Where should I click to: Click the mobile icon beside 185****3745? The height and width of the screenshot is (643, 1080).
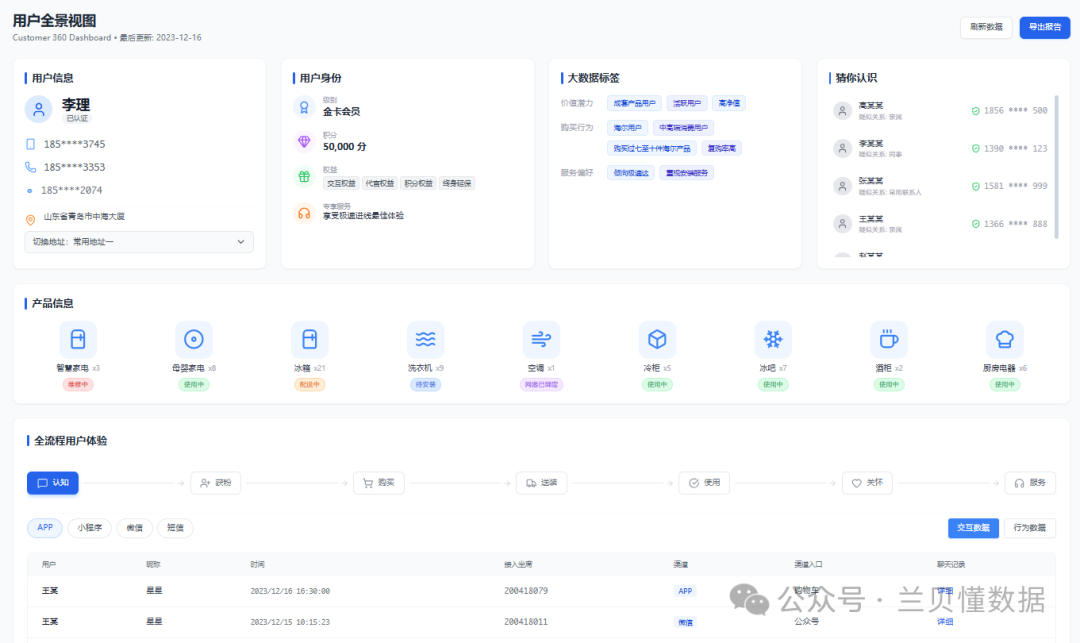(x=30, y=144)
